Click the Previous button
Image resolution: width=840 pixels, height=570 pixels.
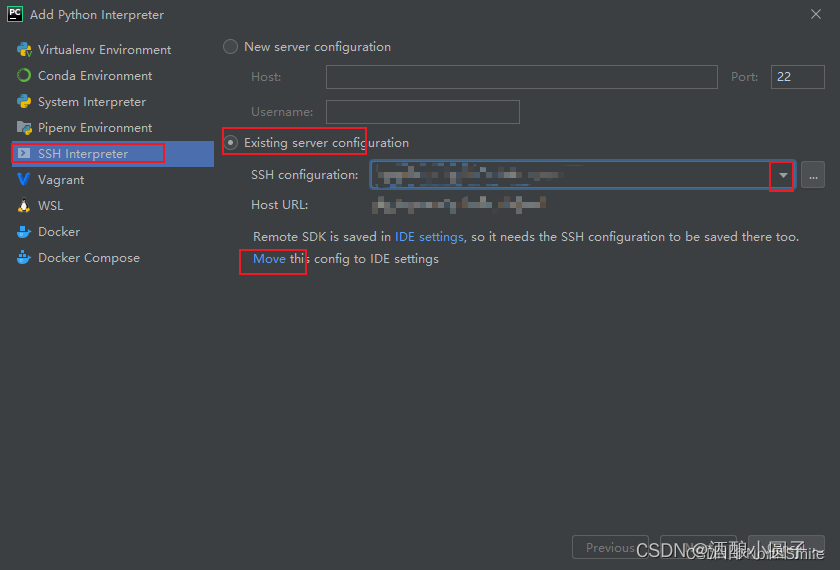610,548
